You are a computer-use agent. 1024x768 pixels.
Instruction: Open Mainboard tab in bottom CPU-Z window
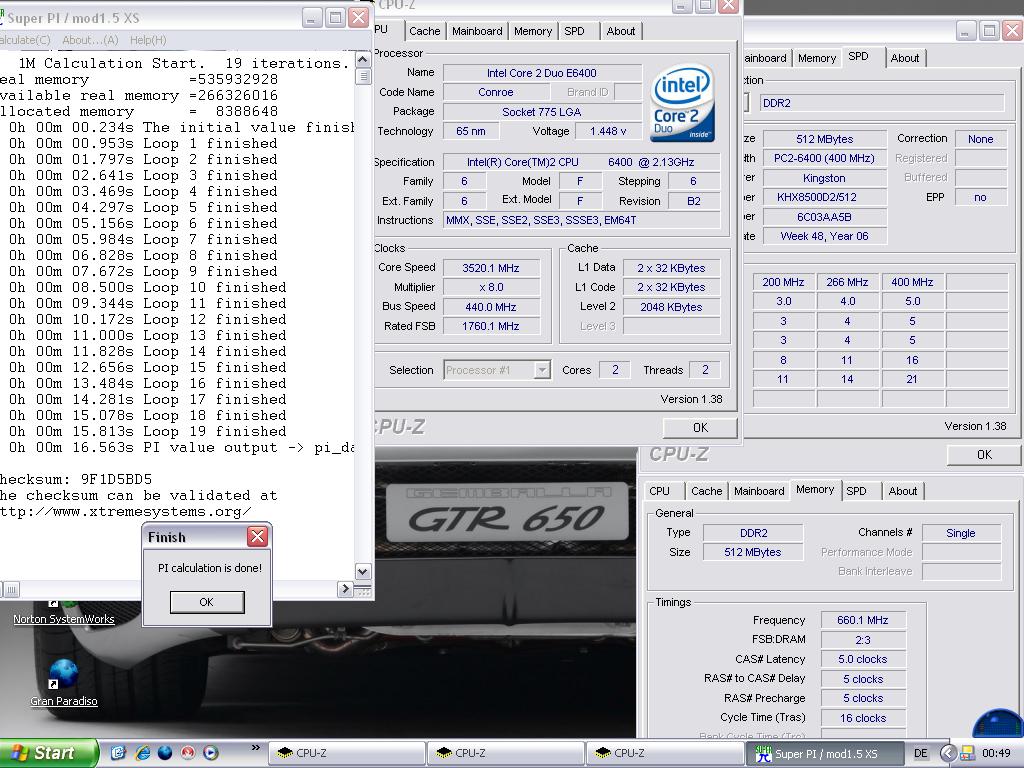point(759,491)
